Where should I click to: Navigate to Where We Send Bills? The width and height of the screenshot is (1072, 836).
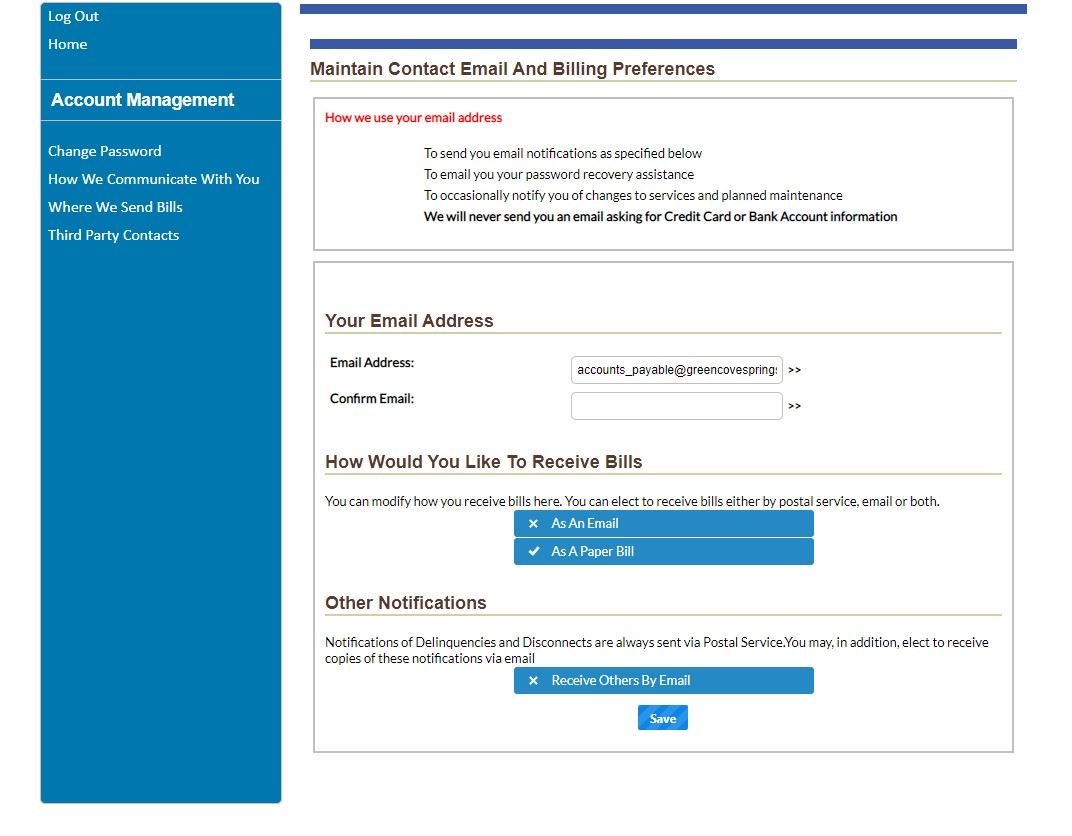click(115, 207)
